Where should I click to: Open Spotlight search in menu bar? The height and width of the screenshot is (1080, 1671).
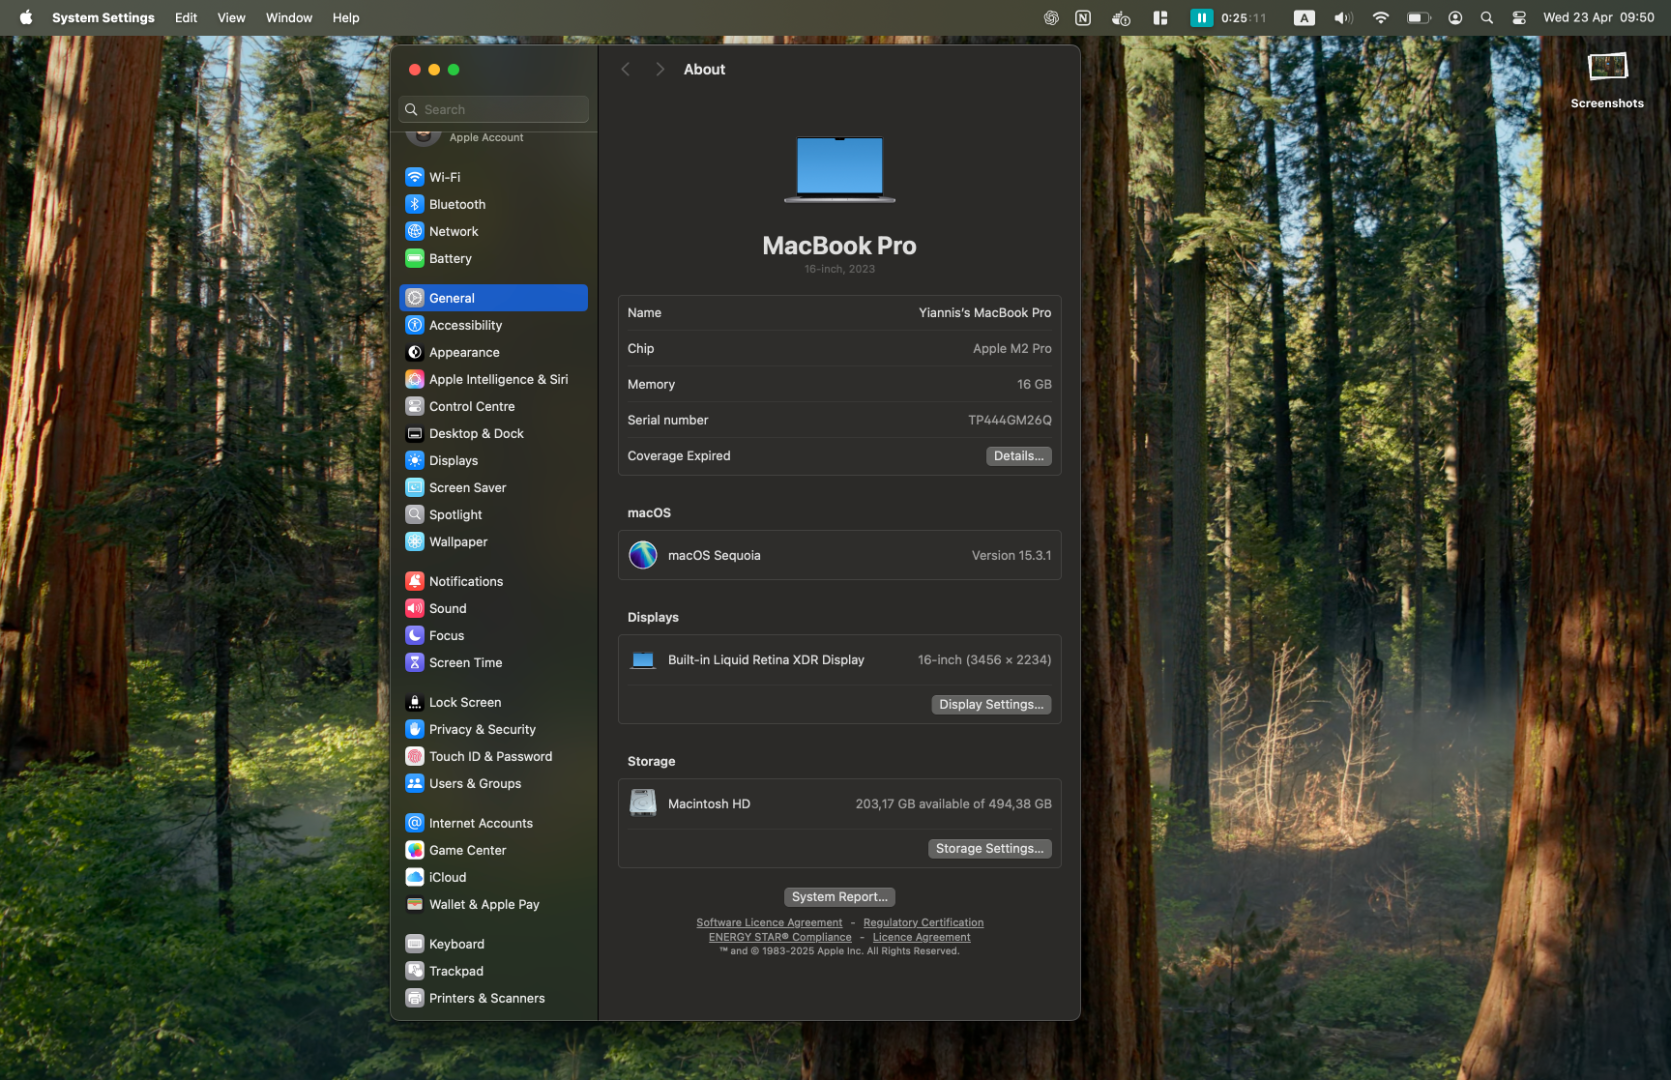(1487, 17)
